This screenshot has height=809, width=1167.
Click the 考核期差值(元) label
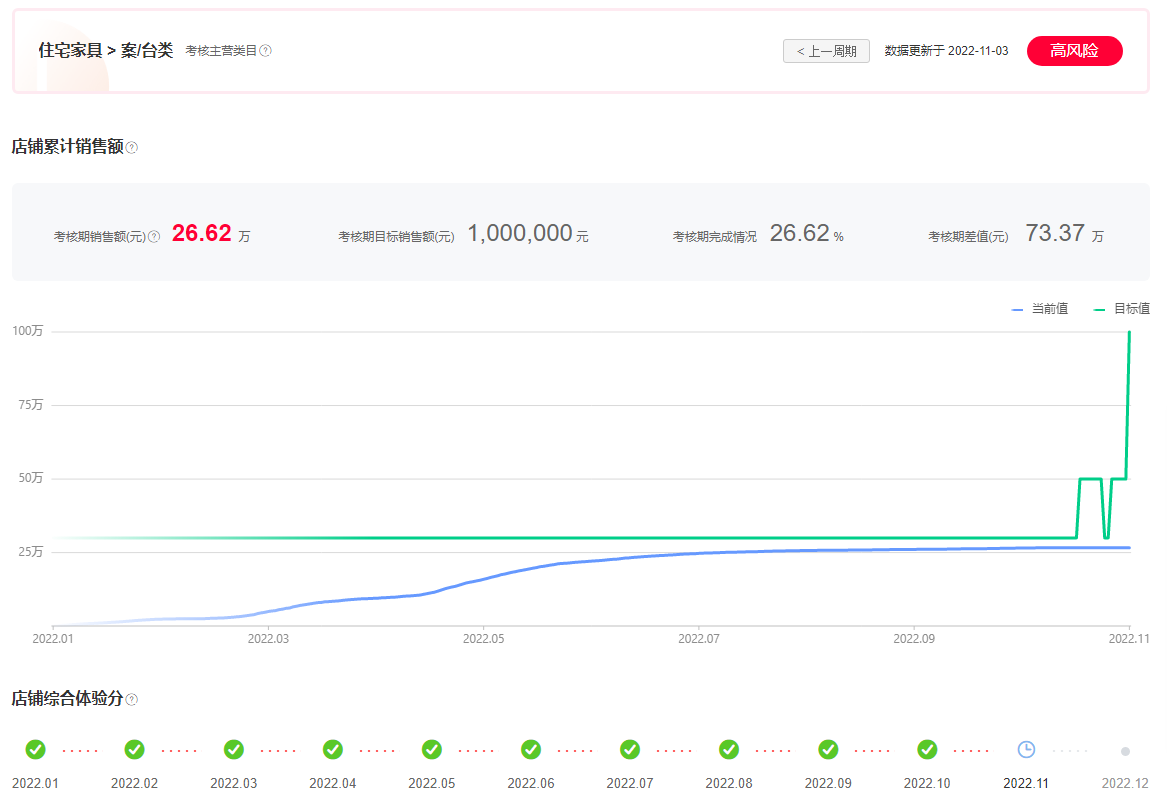coord(968,237)
